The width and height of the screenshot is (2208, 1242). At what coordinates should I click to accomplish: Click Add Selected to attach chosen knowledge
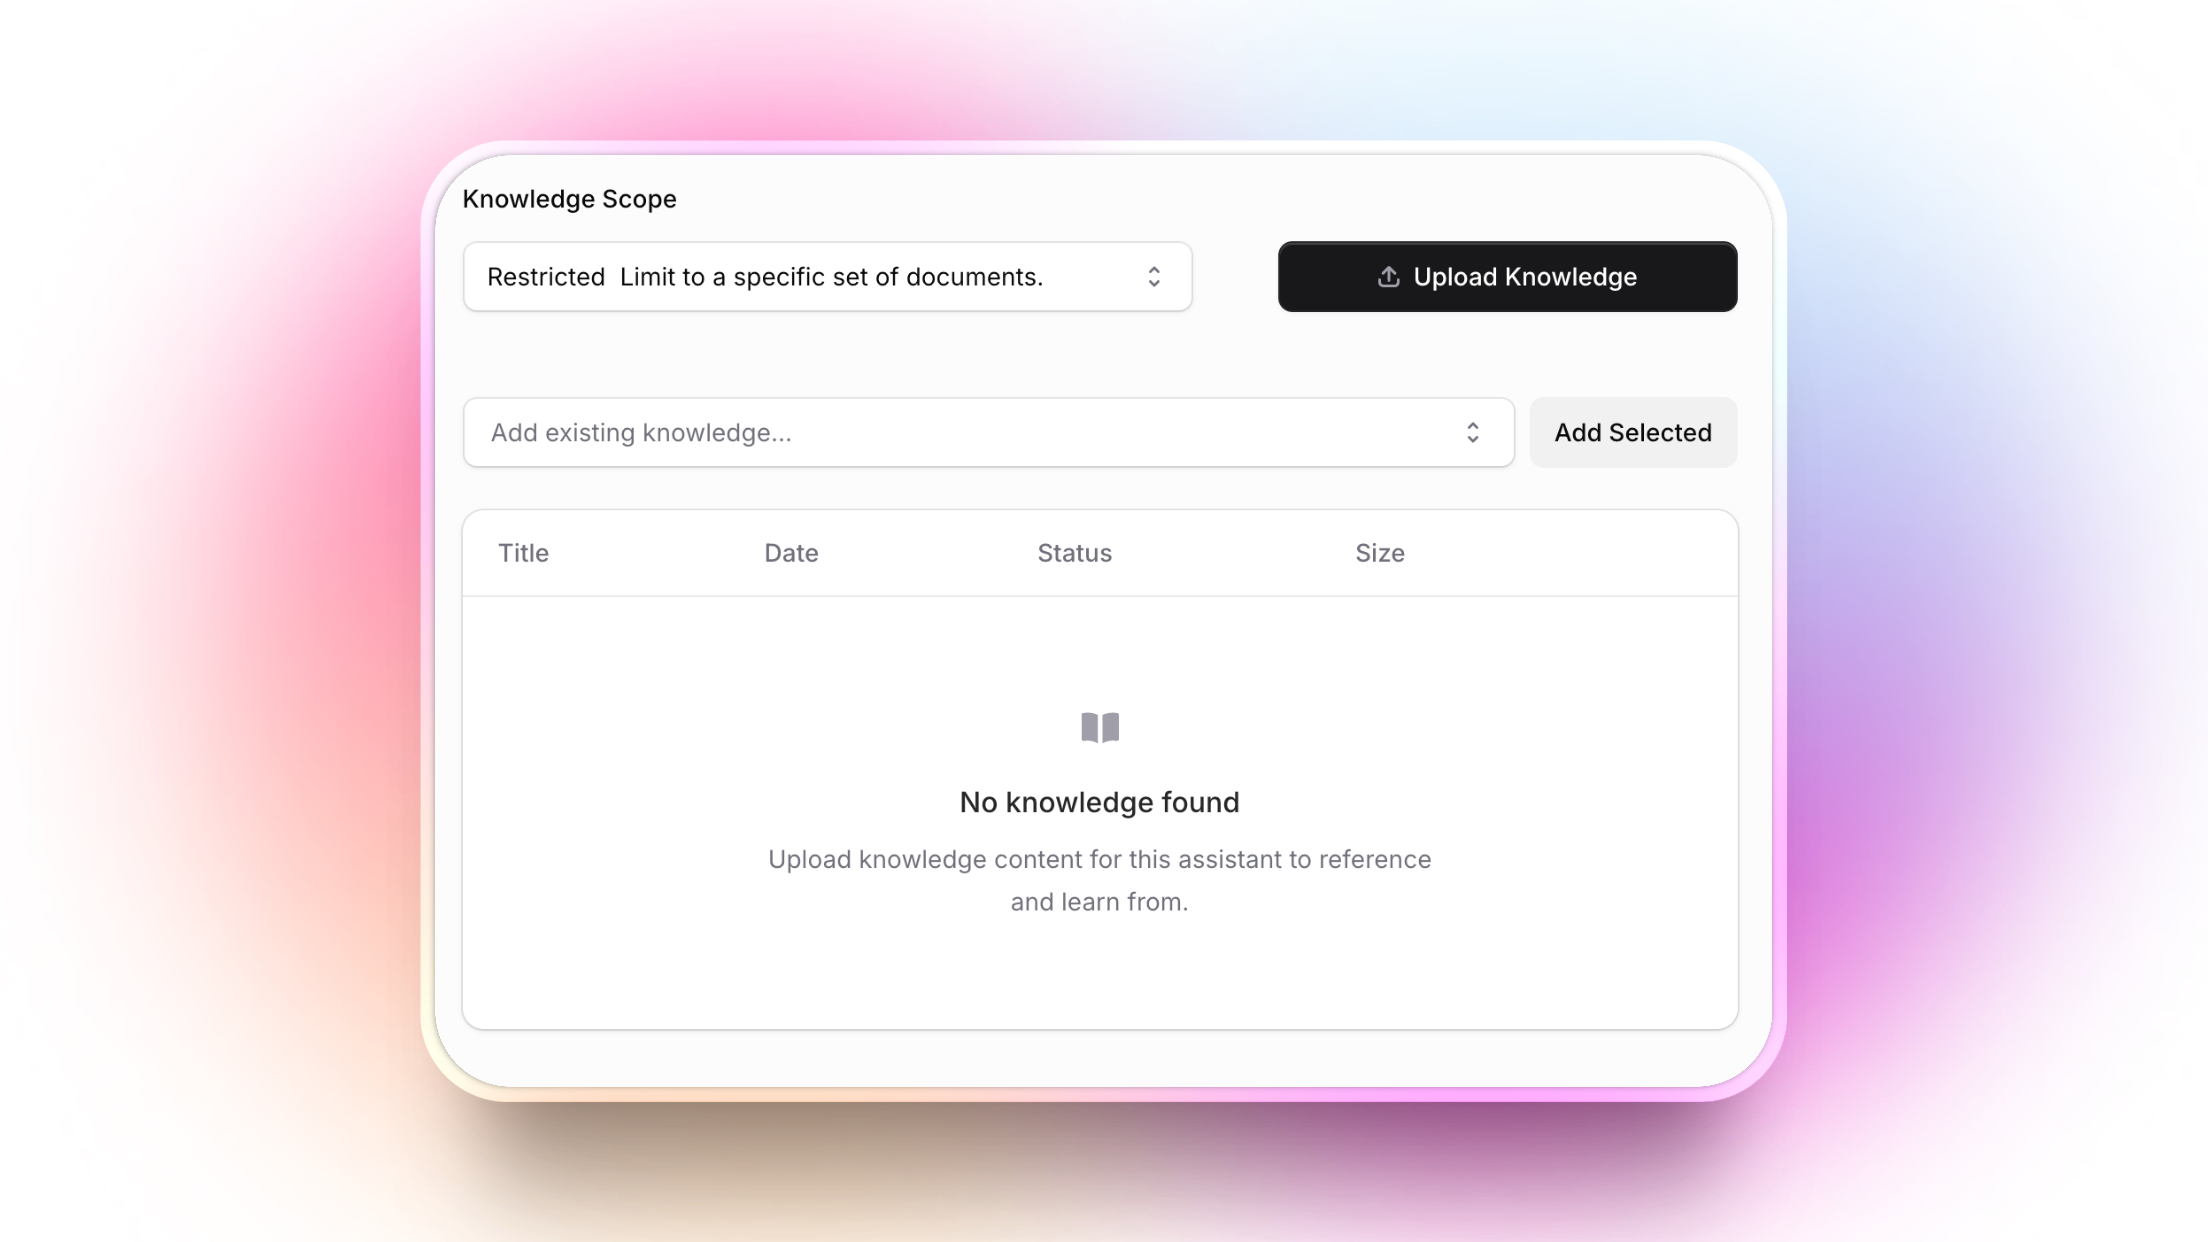1632,432
